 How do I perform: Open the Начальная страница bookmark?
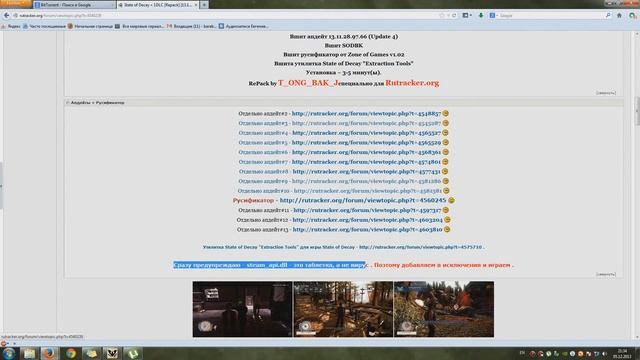point(90,26)
